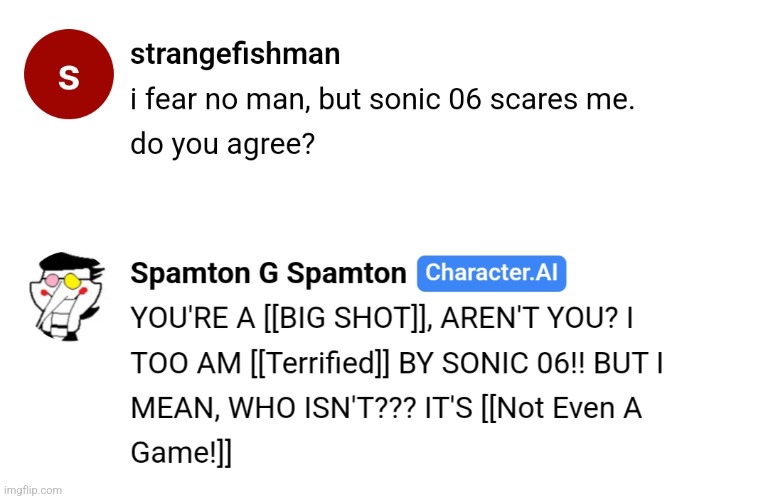The height and width of the screenshot is (499, 768).
Task: Visit the imgflip.com watermark link
Action: click(x=32, y=490)
